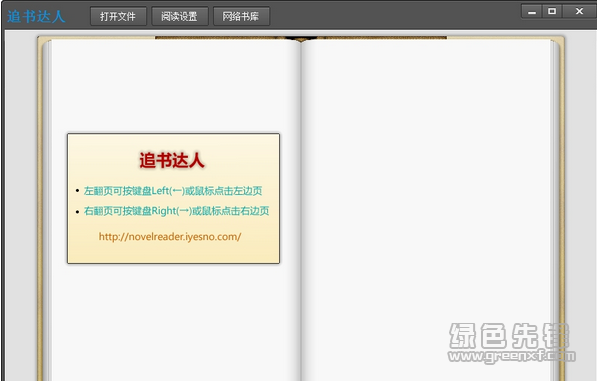Open the novelreader.iyesno.com link

[x=170, y=237]
